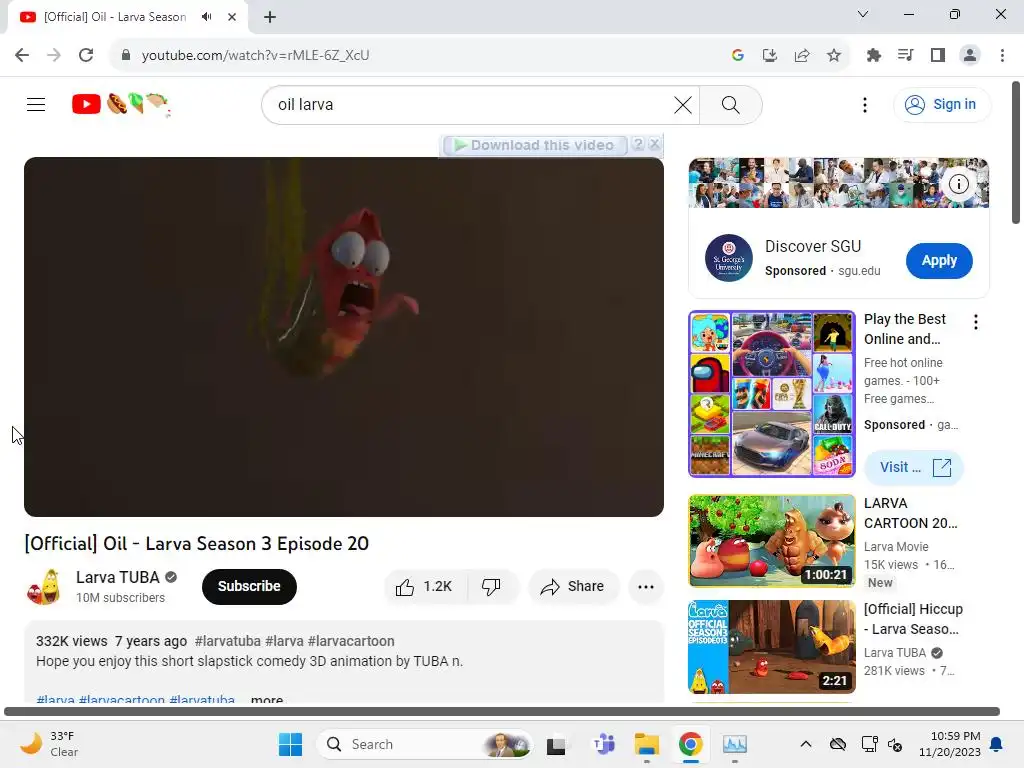Screen dimensions: 1024x768
Task: Open Discover SGU ad title
Action: 813,246
